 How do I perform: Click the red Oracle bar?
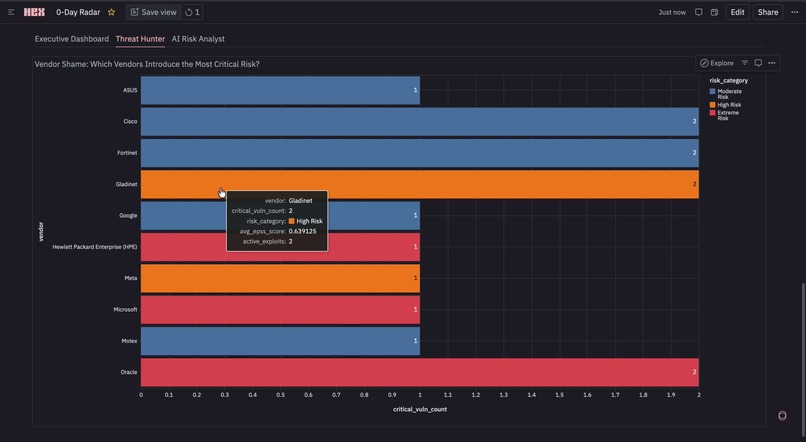(x=419, y=372)
